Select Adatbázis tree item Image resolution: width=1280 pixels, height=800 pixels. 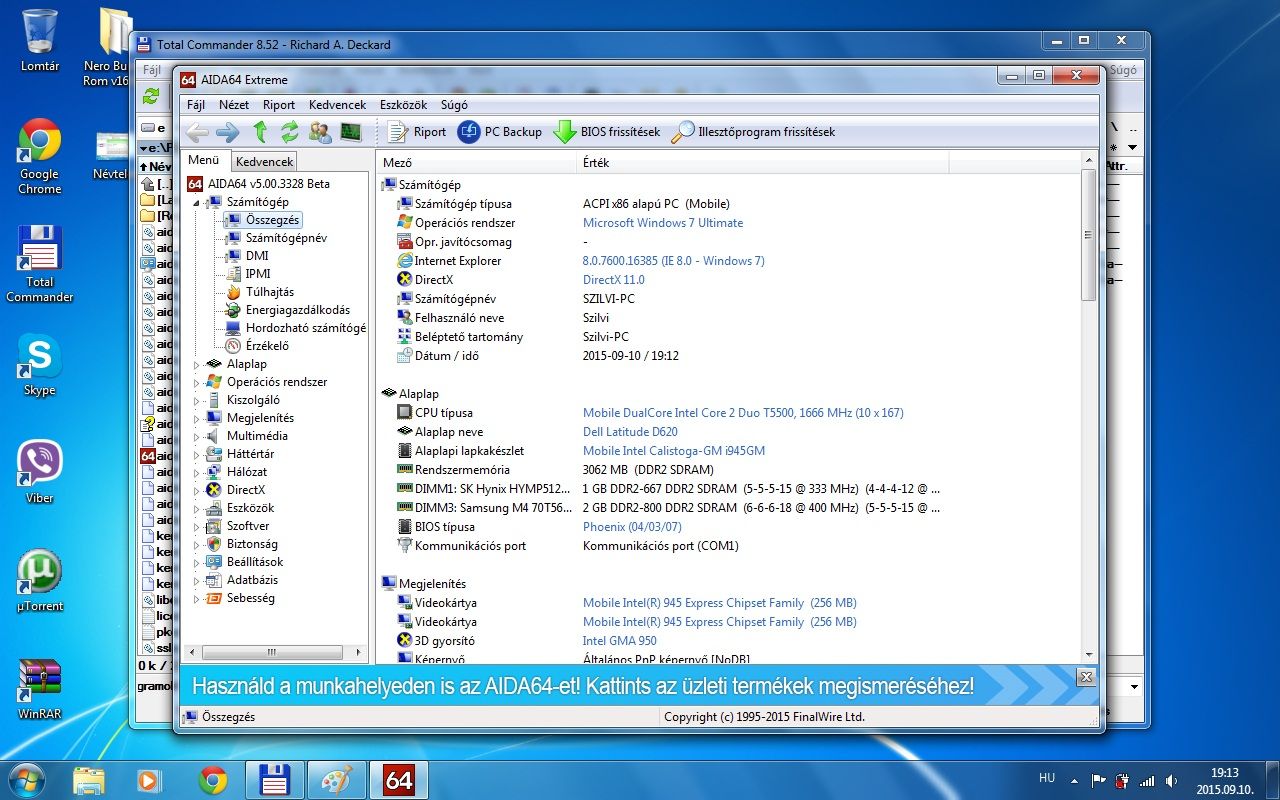(252, 580)
